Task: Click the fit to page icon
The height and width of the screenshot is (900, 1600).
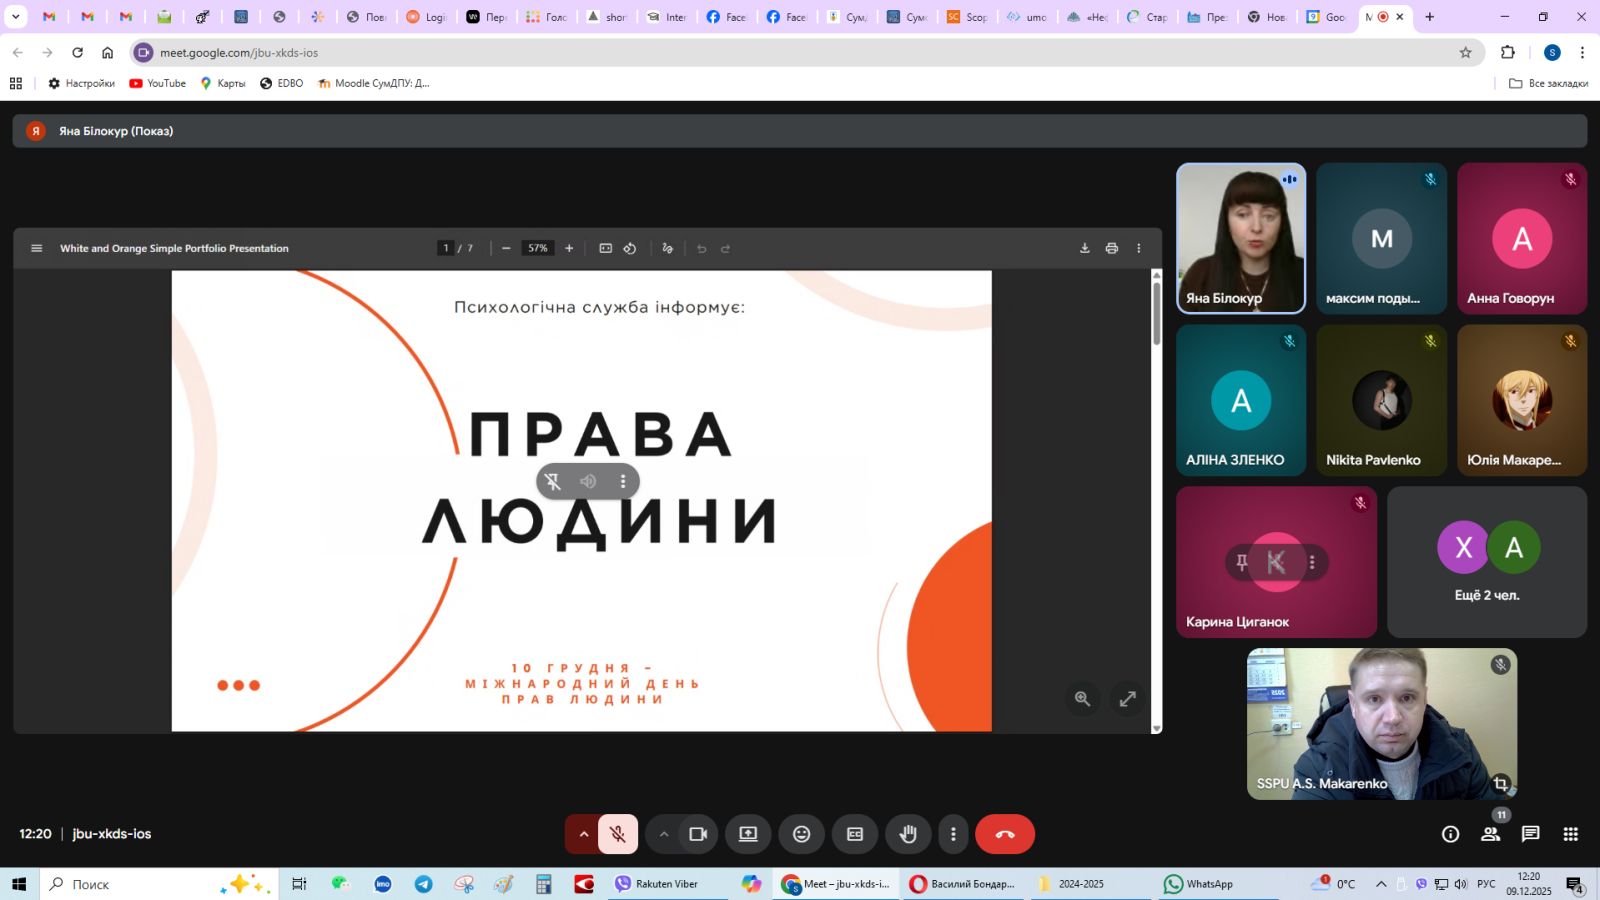Action: click(x=605, y=248)
